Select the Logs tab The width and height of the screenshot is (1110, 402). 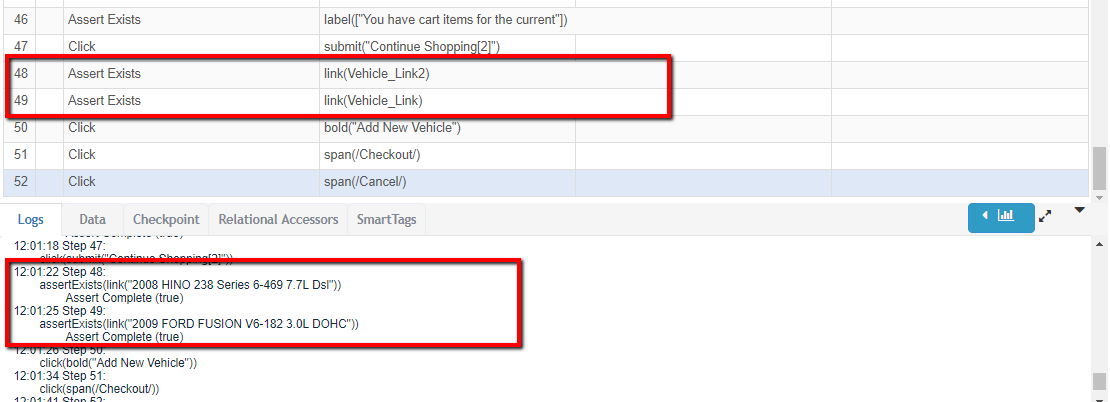pos(30,219)
